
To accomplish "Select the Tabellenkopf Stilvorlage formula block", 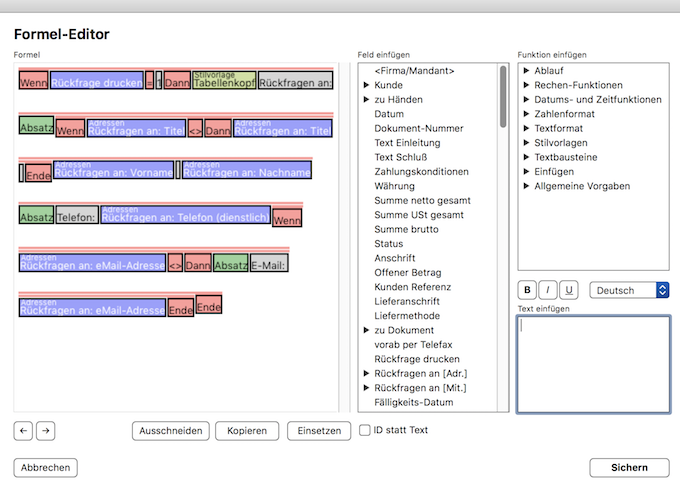I will [x=224, y=81].
